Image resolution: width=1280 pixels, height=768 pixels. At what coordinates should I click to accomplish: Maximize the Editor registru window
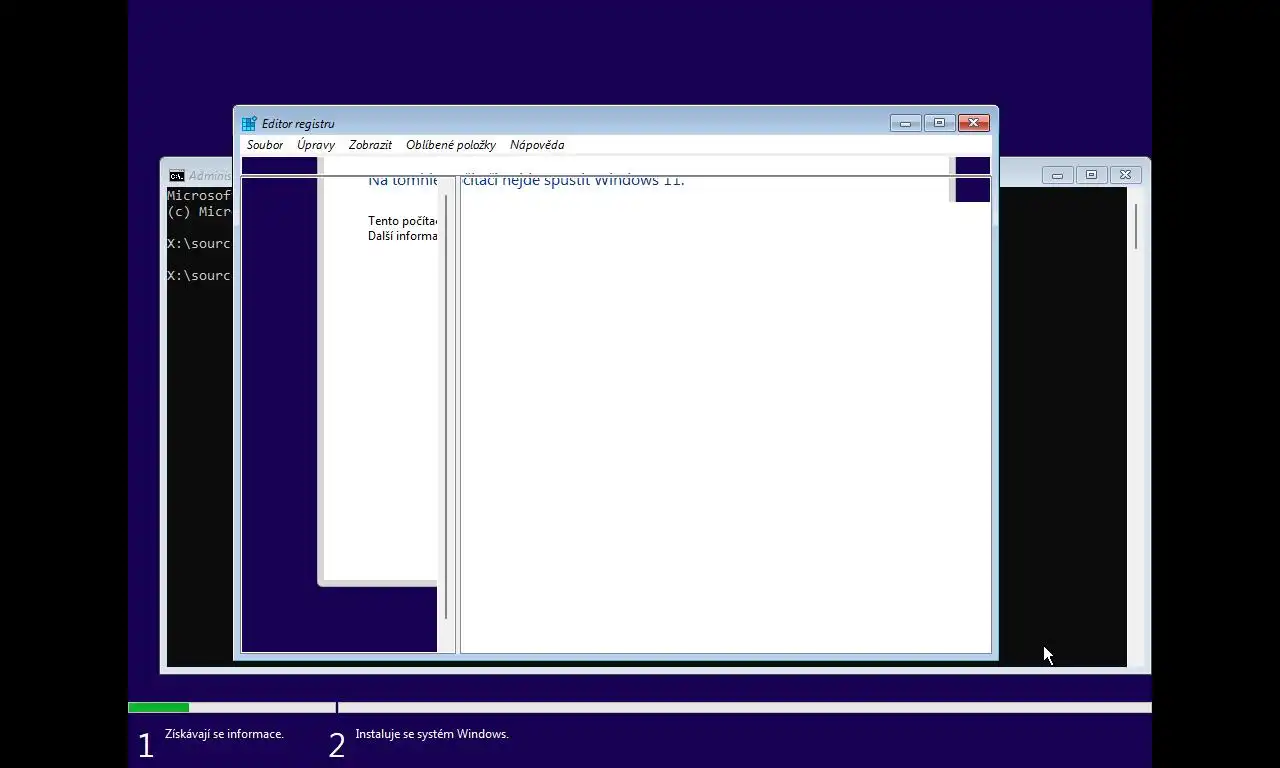(939, 123)
